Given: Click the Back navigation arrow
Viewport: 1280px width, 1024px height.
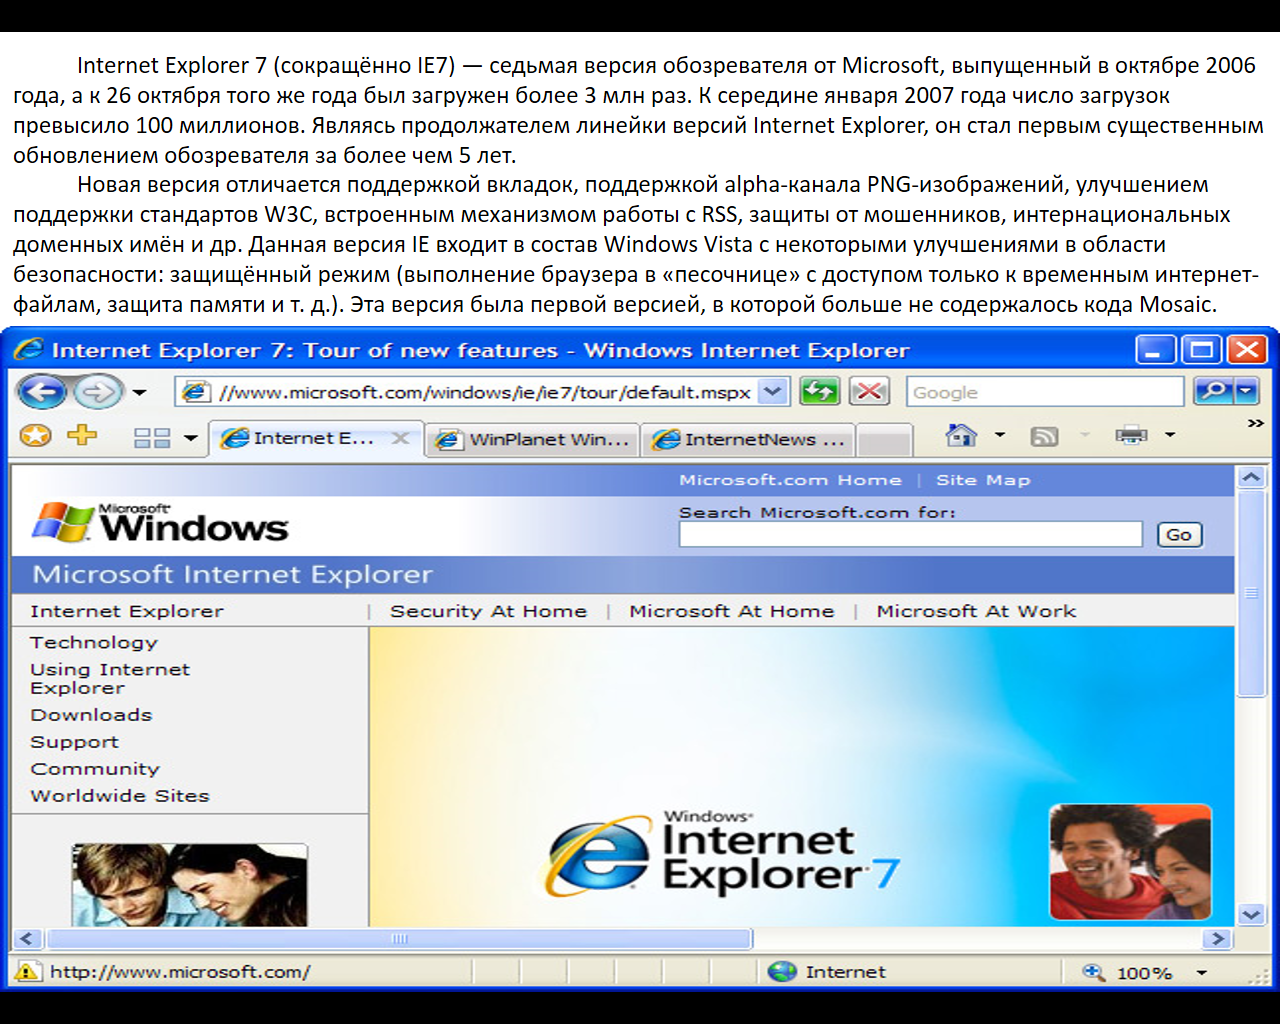Looking at the screenshot, I should click(42, 391).
